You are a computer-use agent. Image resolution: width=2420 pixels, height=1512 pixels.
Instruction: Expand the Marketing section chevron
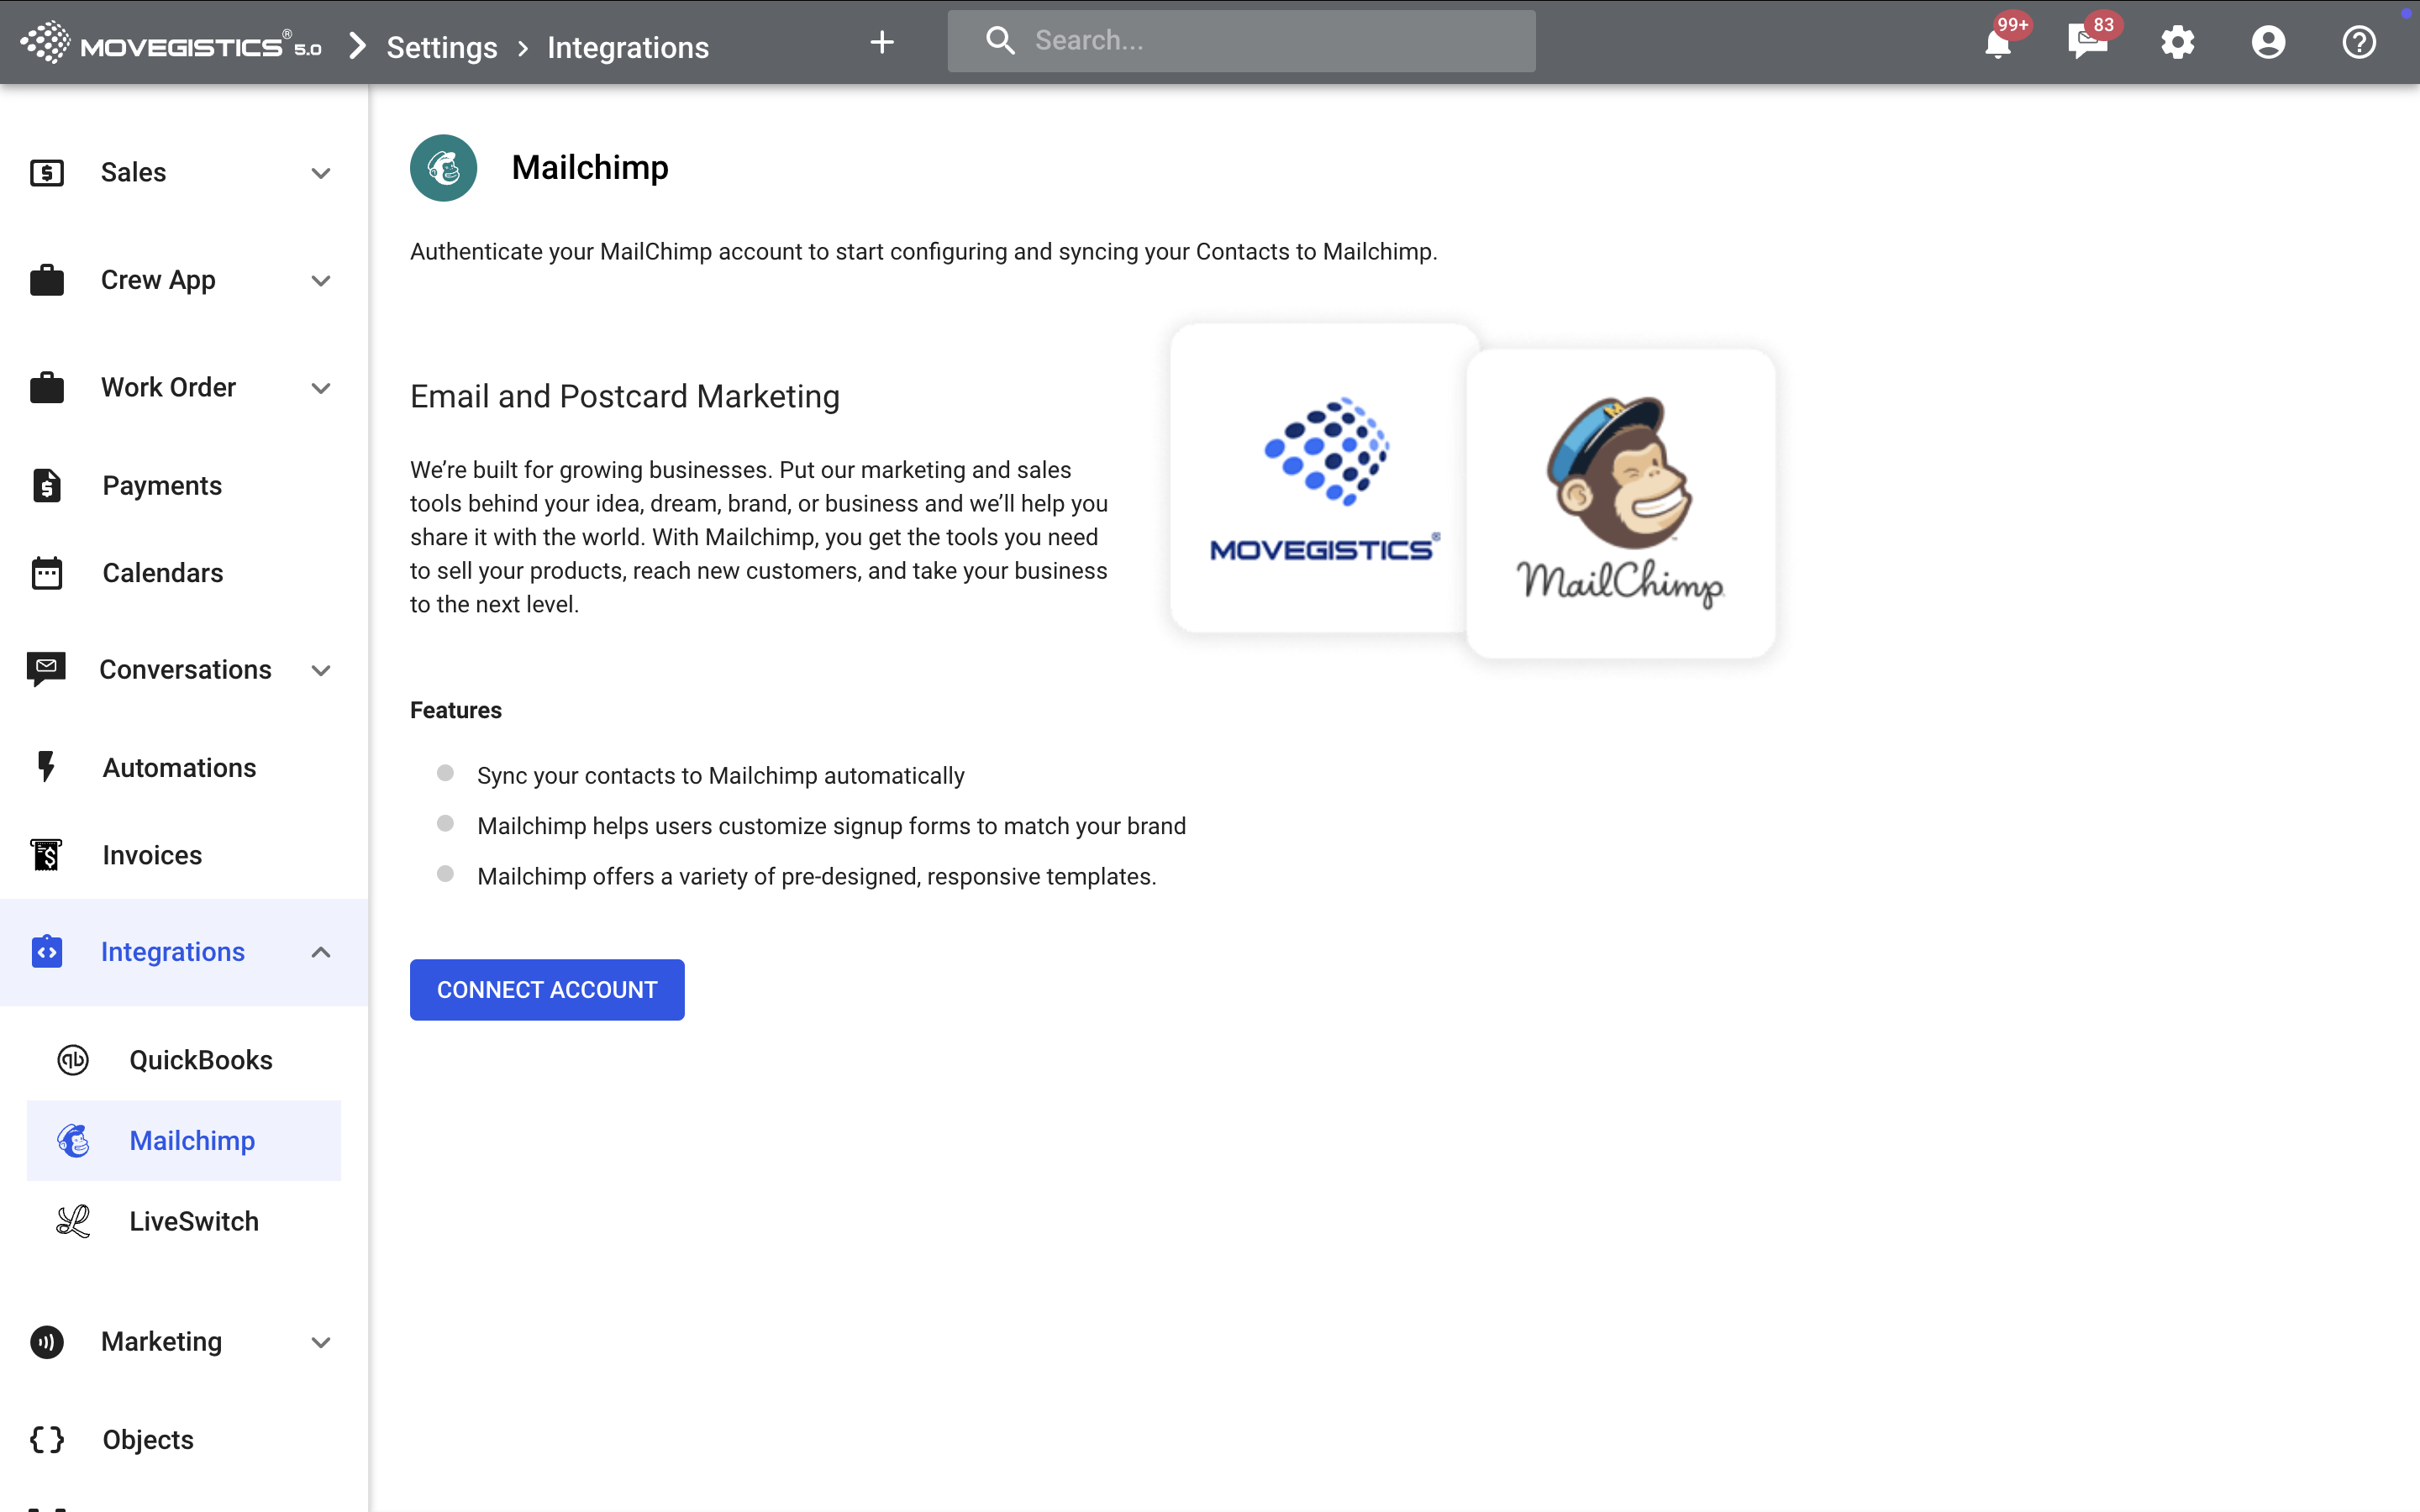click(x=321, y=1342)
